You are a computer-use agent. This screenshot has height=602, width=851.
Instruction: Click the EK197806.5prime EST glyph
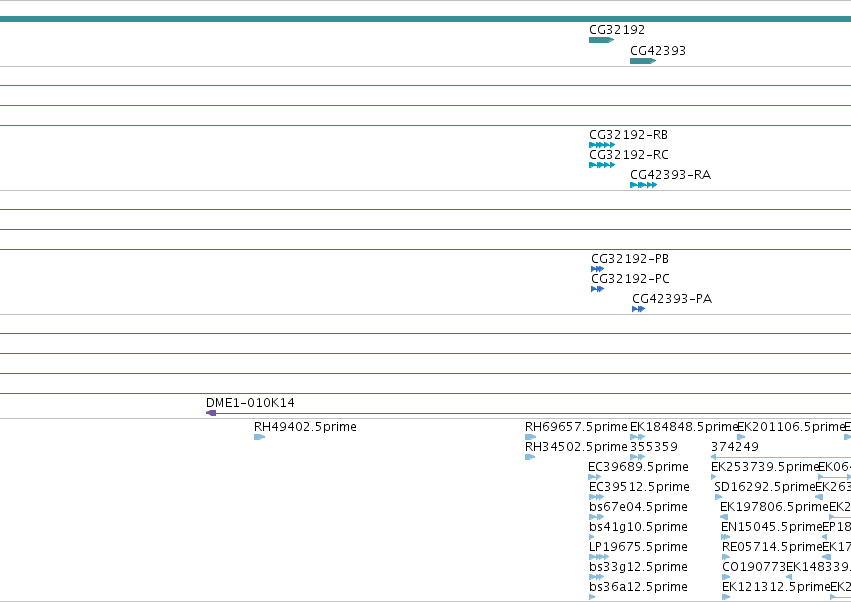pyautogui.click(x=723, y=517)
